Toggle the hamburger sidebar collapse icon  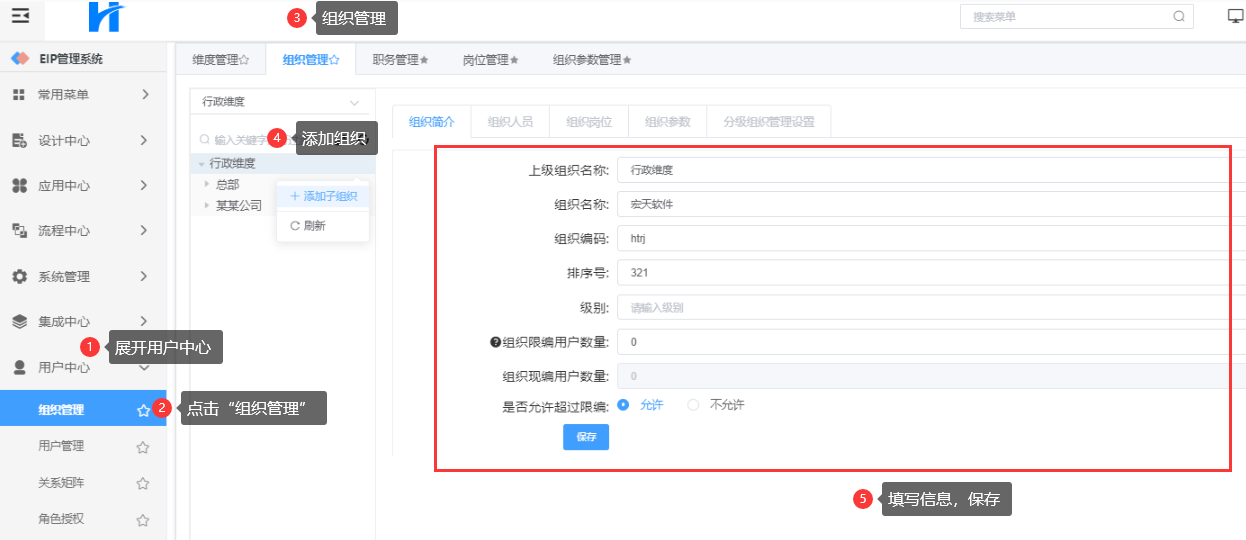point(20,16)
